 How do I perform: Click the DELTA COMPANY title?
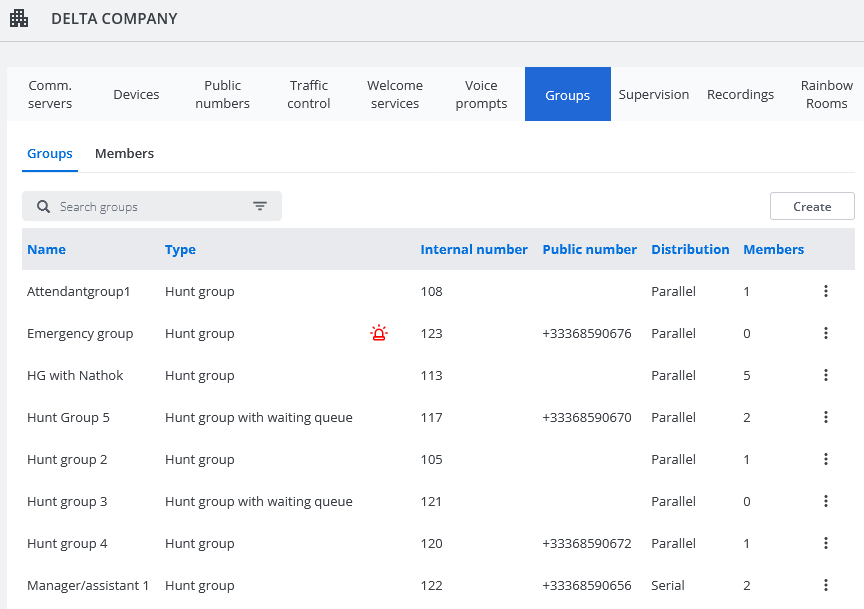(x=114, y=19)
